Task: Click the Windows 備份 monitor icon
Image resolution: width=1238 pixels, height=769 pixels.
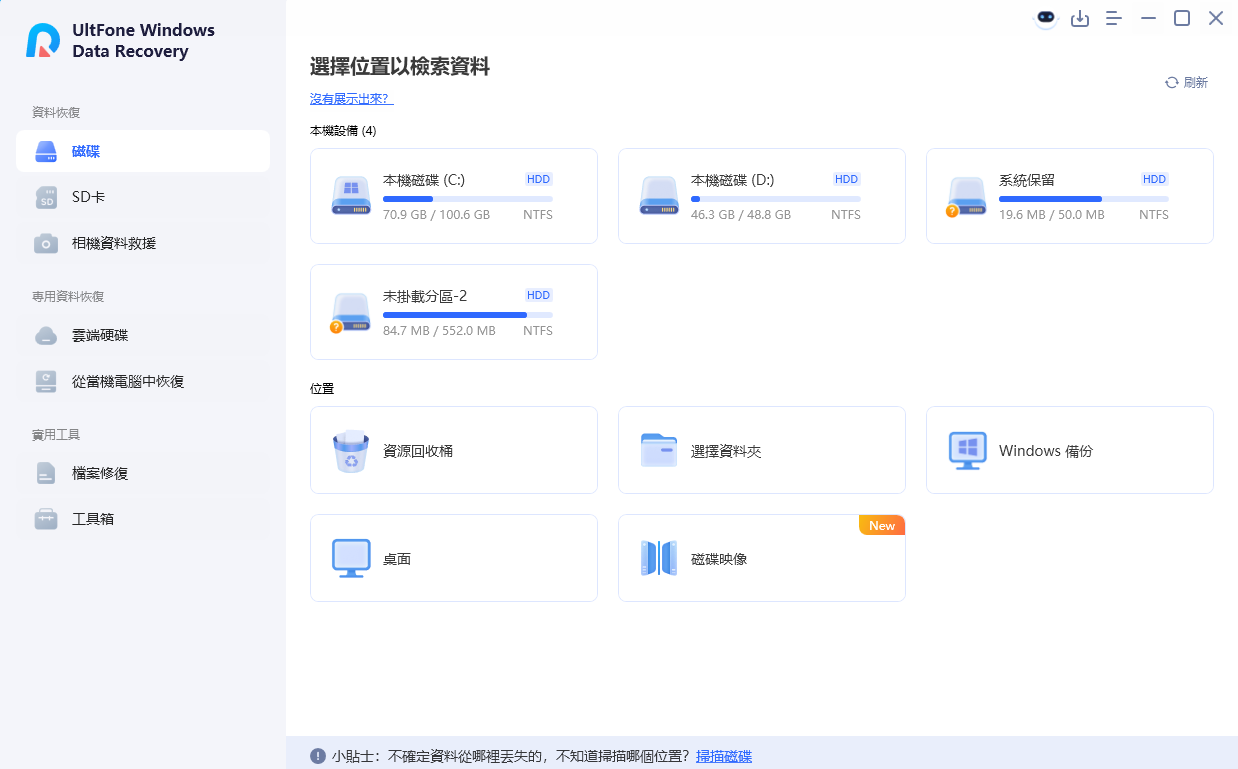Action: click(x=967, y=451)
